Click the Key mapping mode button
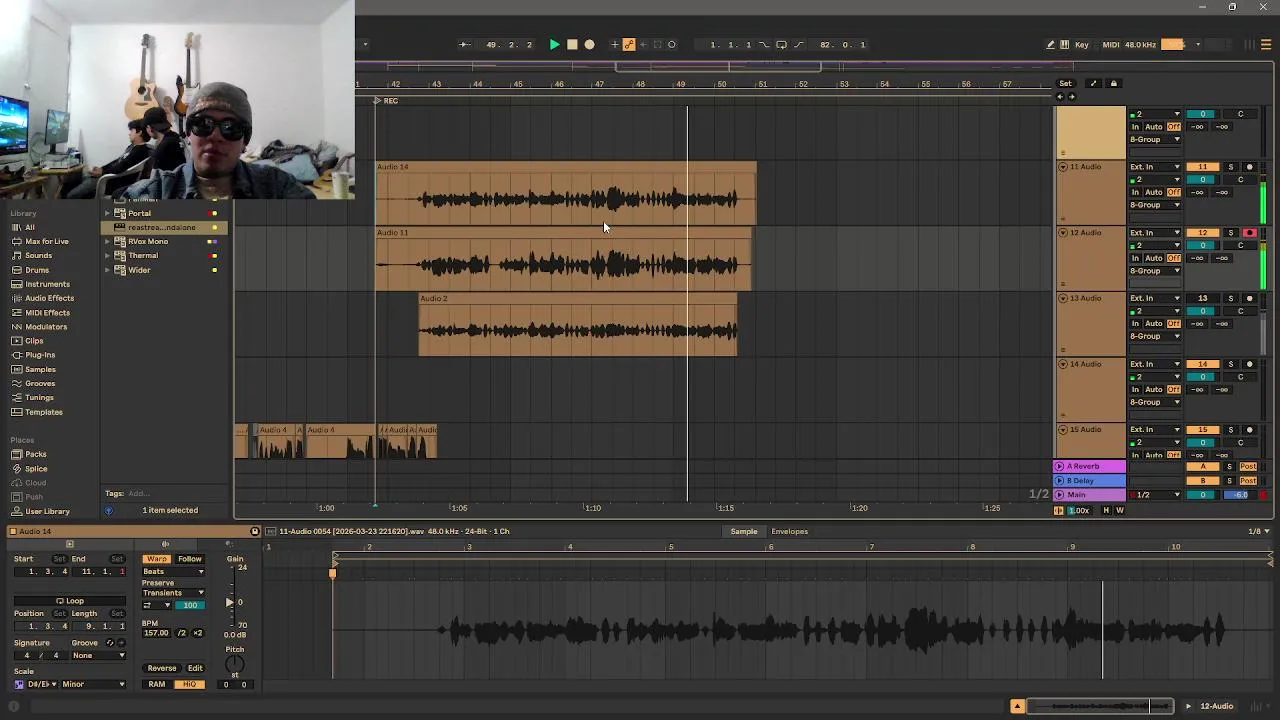Screen dimensions: 1280x720 (x=1081, y=44)
